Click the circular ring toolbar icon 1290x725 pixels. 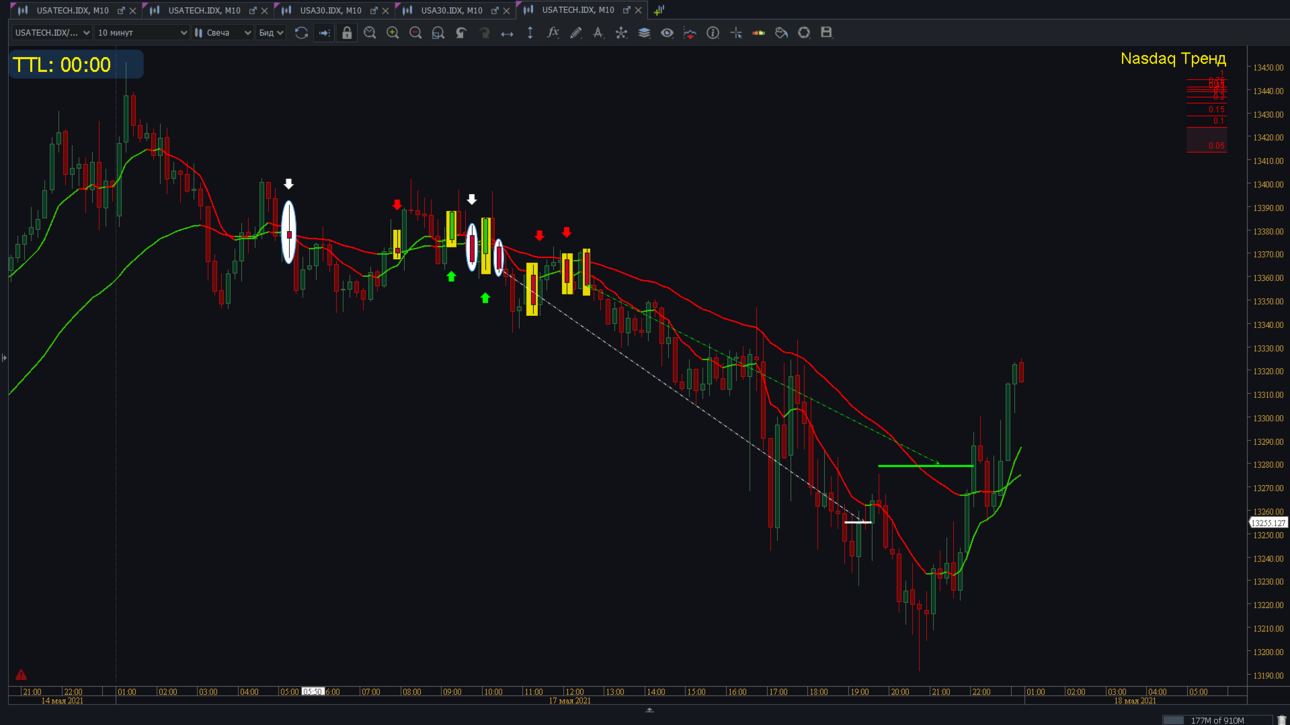pyautogui.click(x=804, y=33)
